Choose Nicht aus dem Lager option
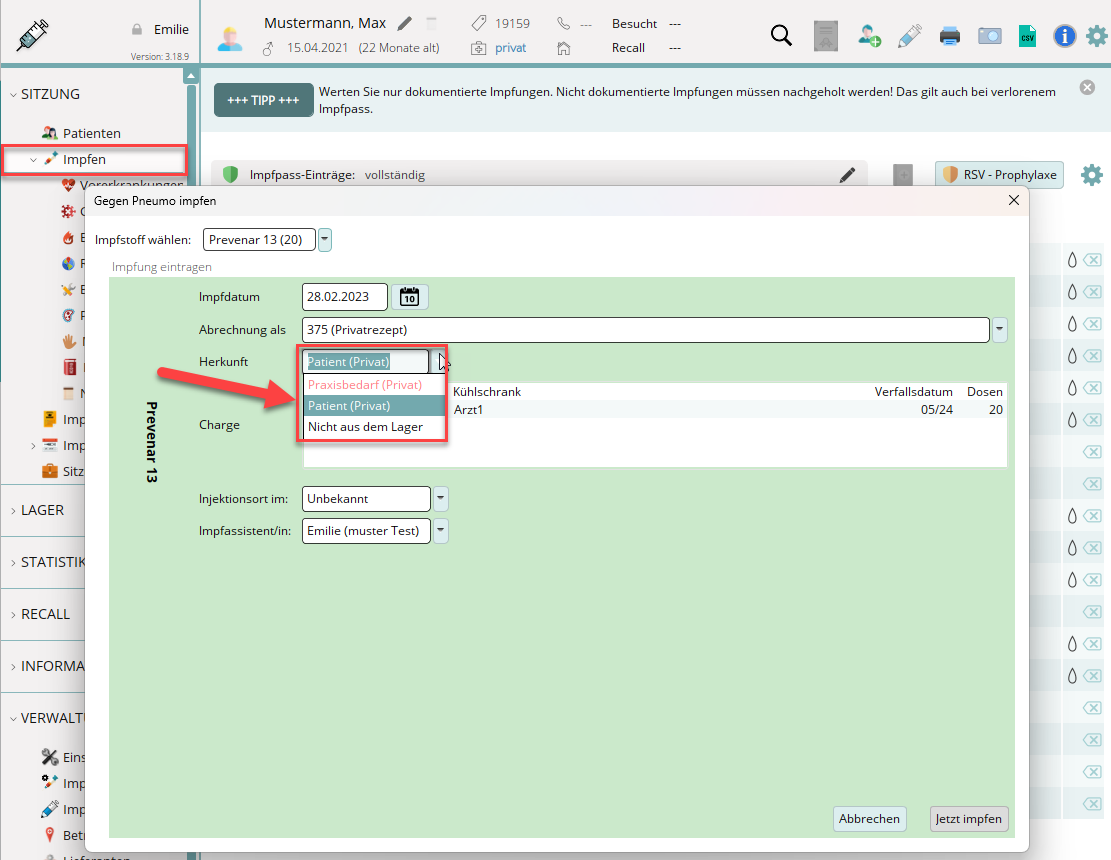 [x=374, y=427]
